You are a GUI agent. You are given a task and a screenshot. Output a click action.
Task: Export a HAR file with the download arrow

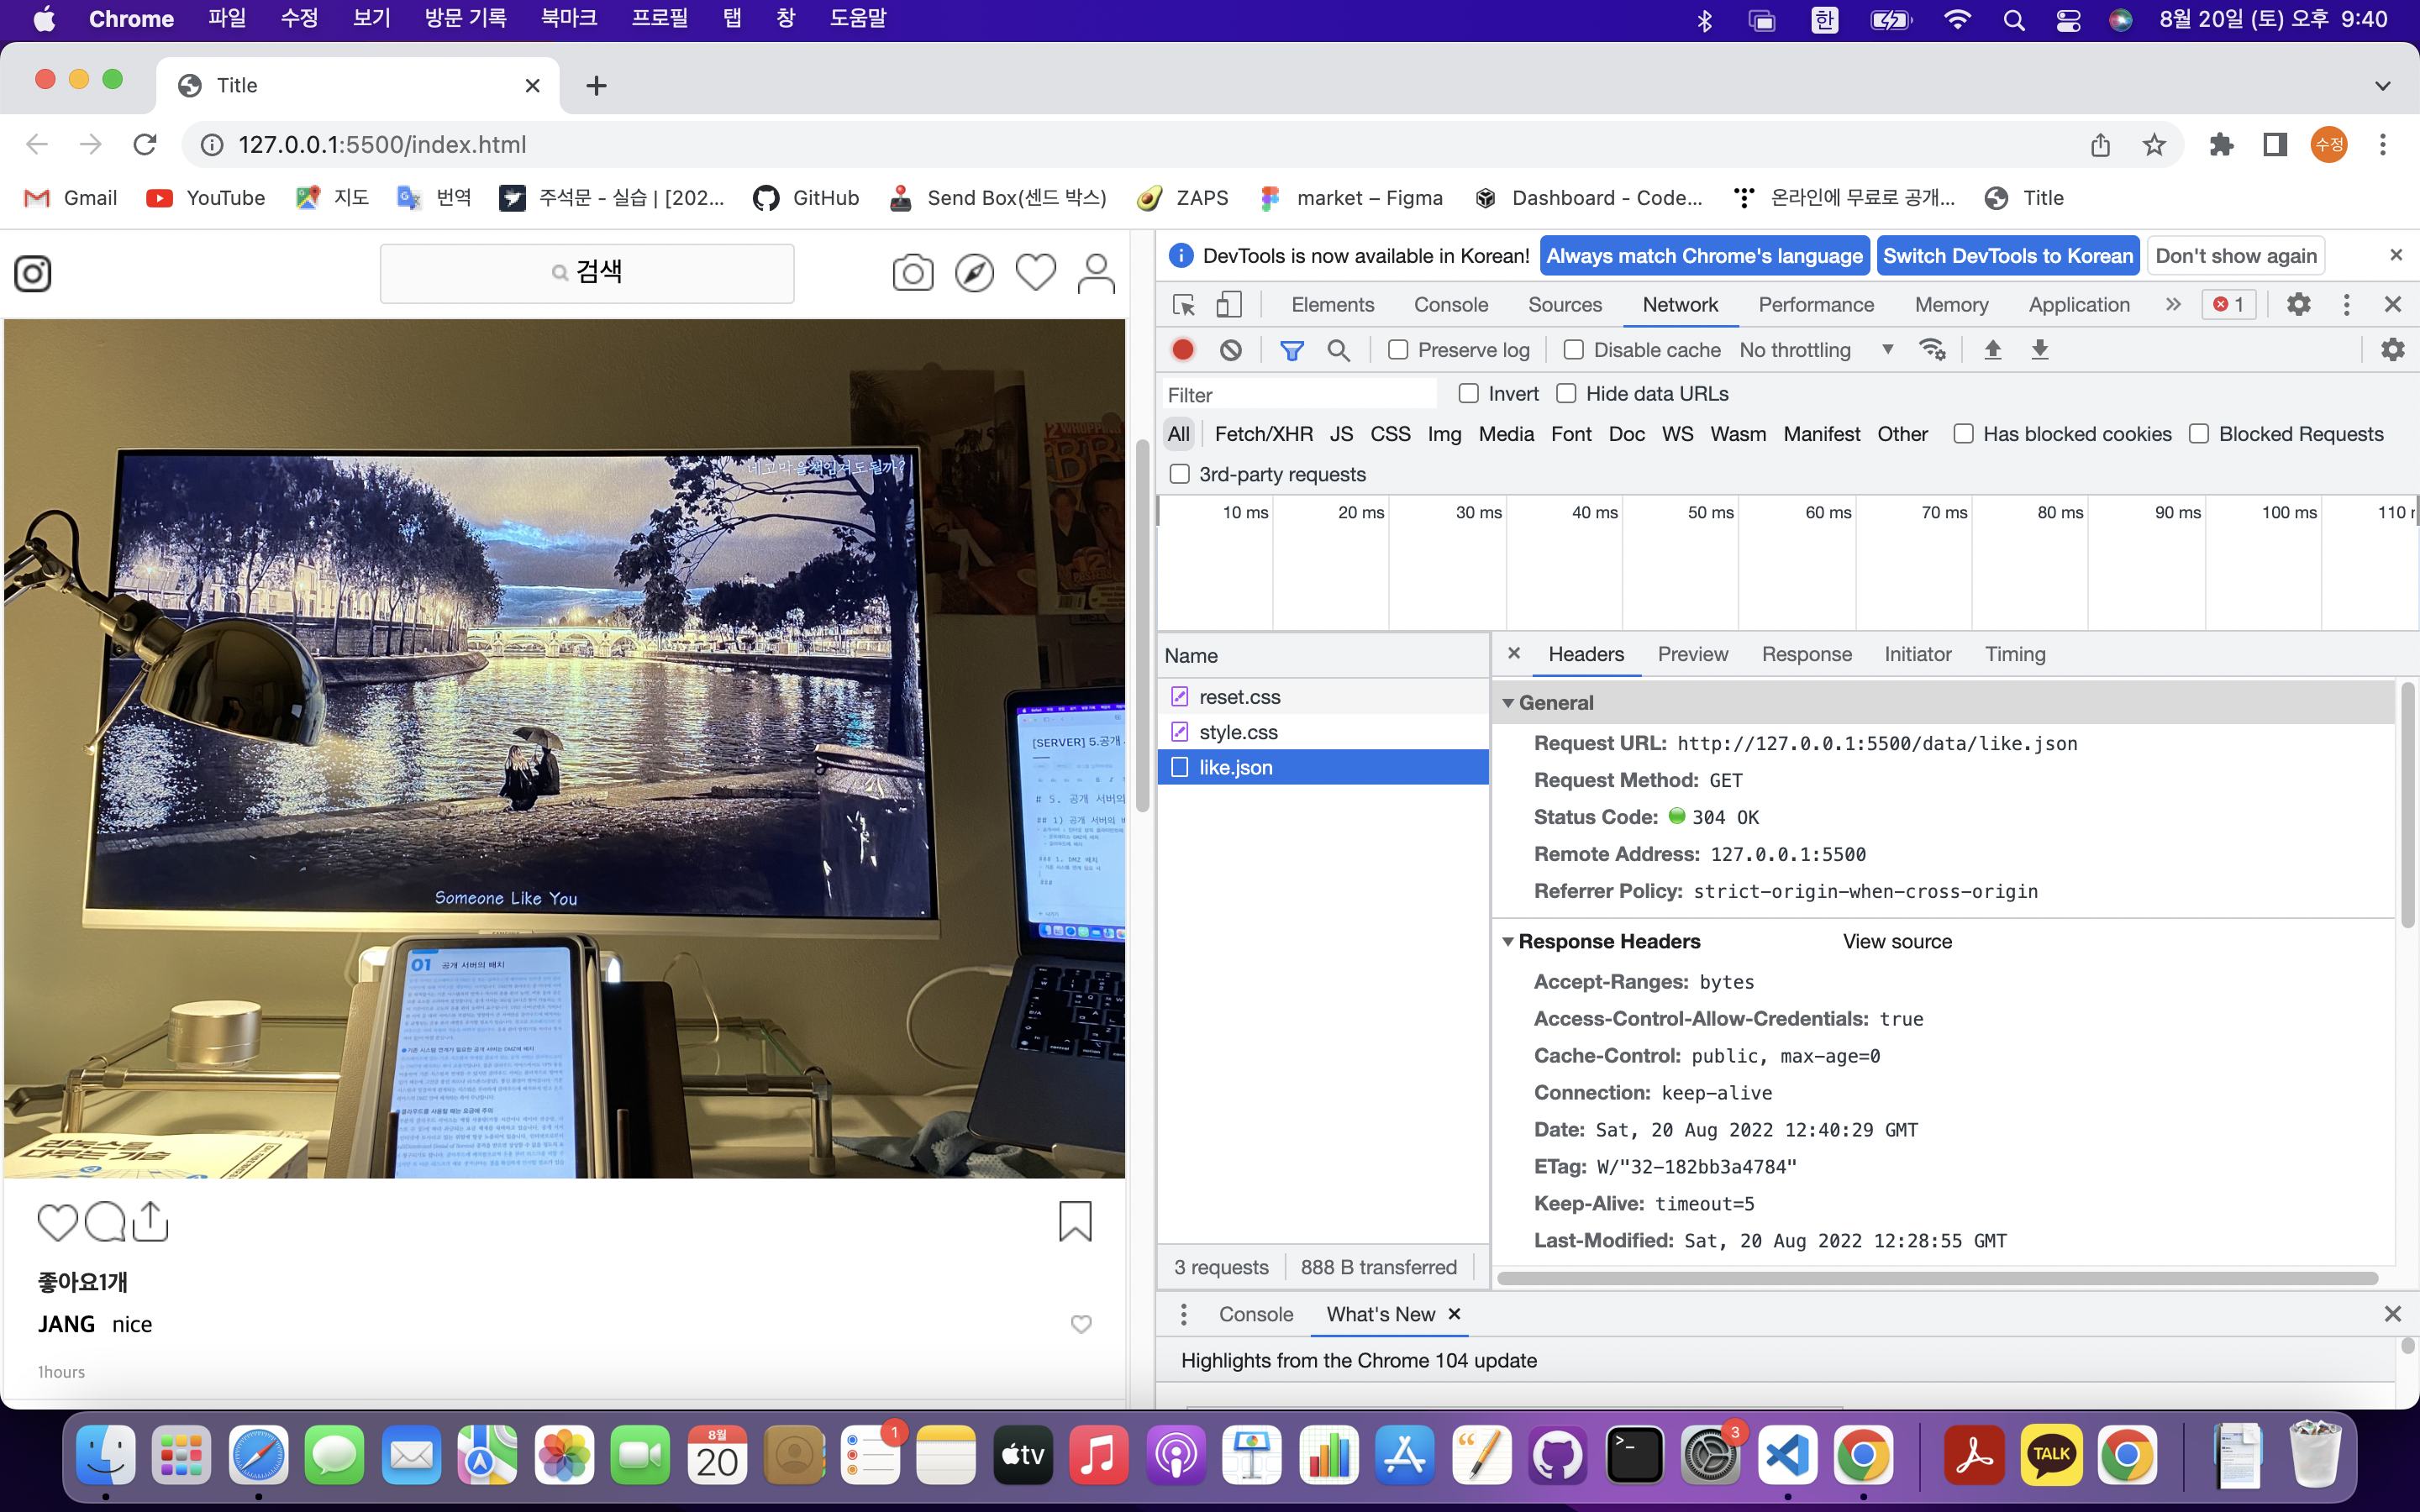[x=2040, y=350]
